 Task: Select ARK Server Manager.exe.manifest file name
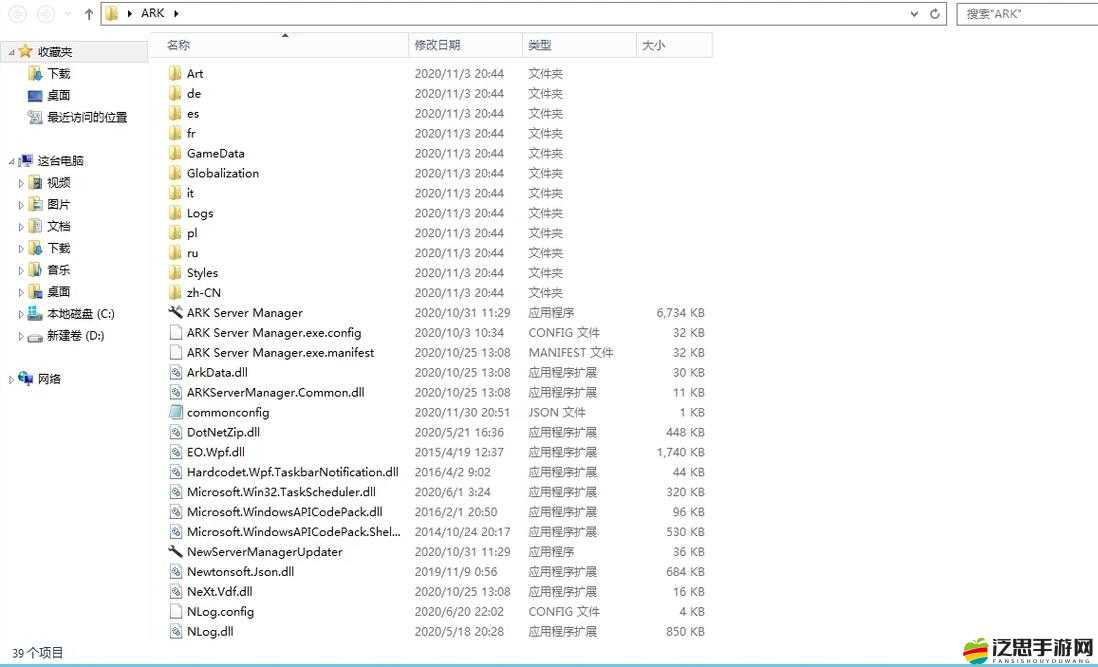280,353
